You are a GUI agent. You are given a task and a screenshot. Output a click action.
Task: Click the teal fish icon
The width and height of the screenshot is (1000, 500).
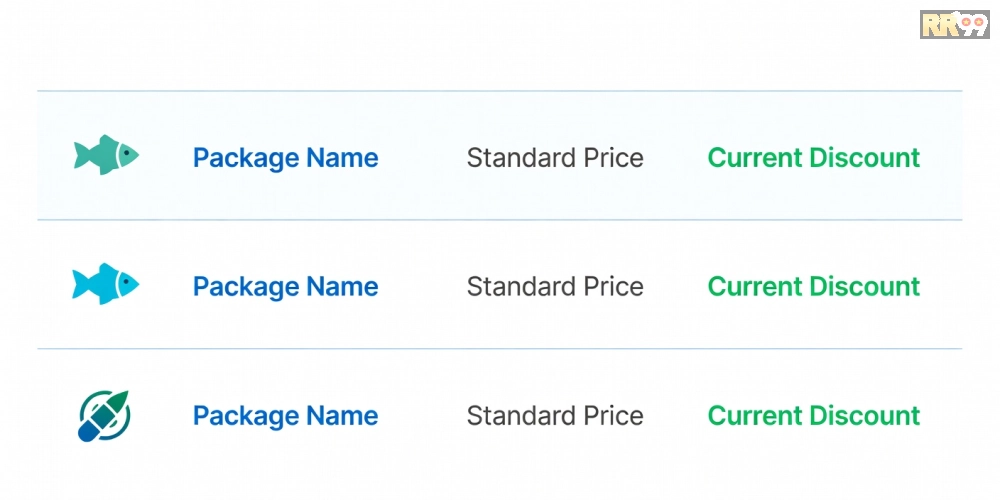105,156
